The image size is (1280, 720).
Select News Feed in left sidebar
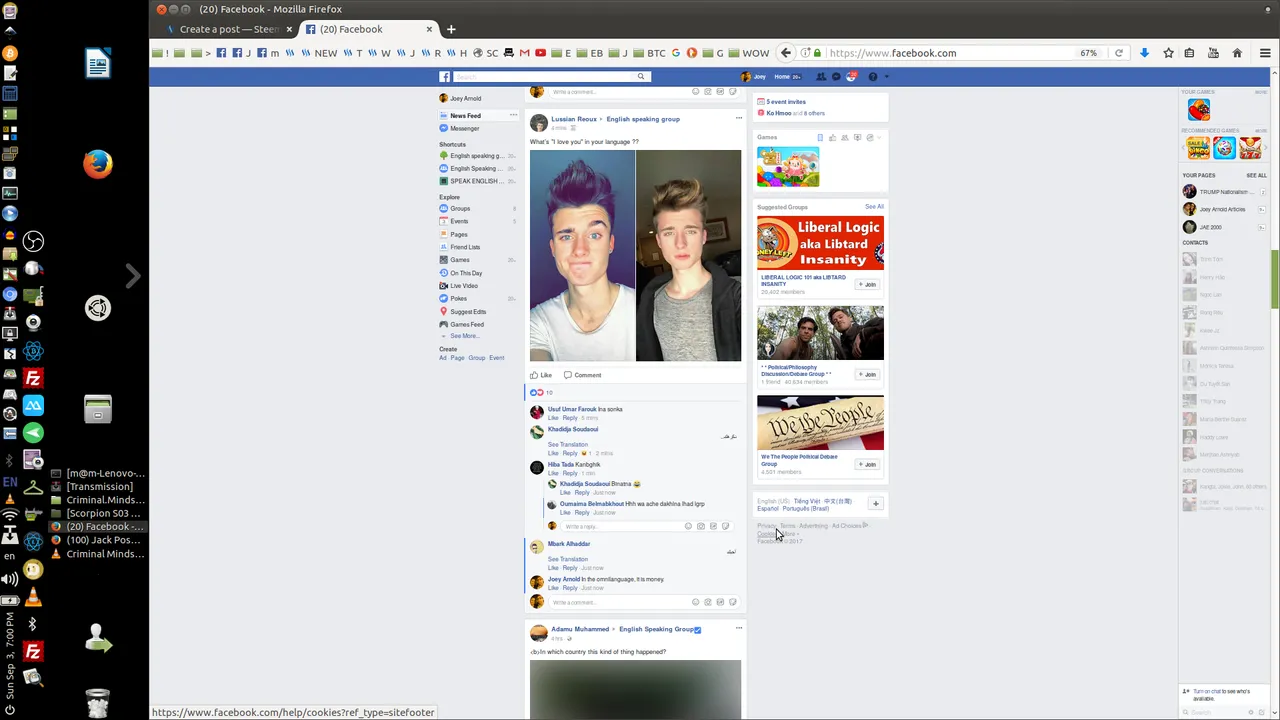coord(465,115)
